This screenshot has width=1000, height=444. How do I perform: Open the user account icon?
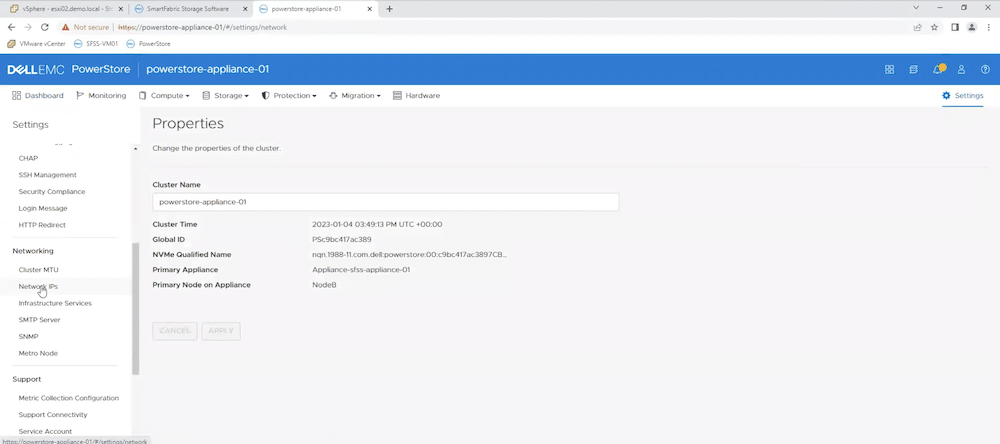click(962, 70)
